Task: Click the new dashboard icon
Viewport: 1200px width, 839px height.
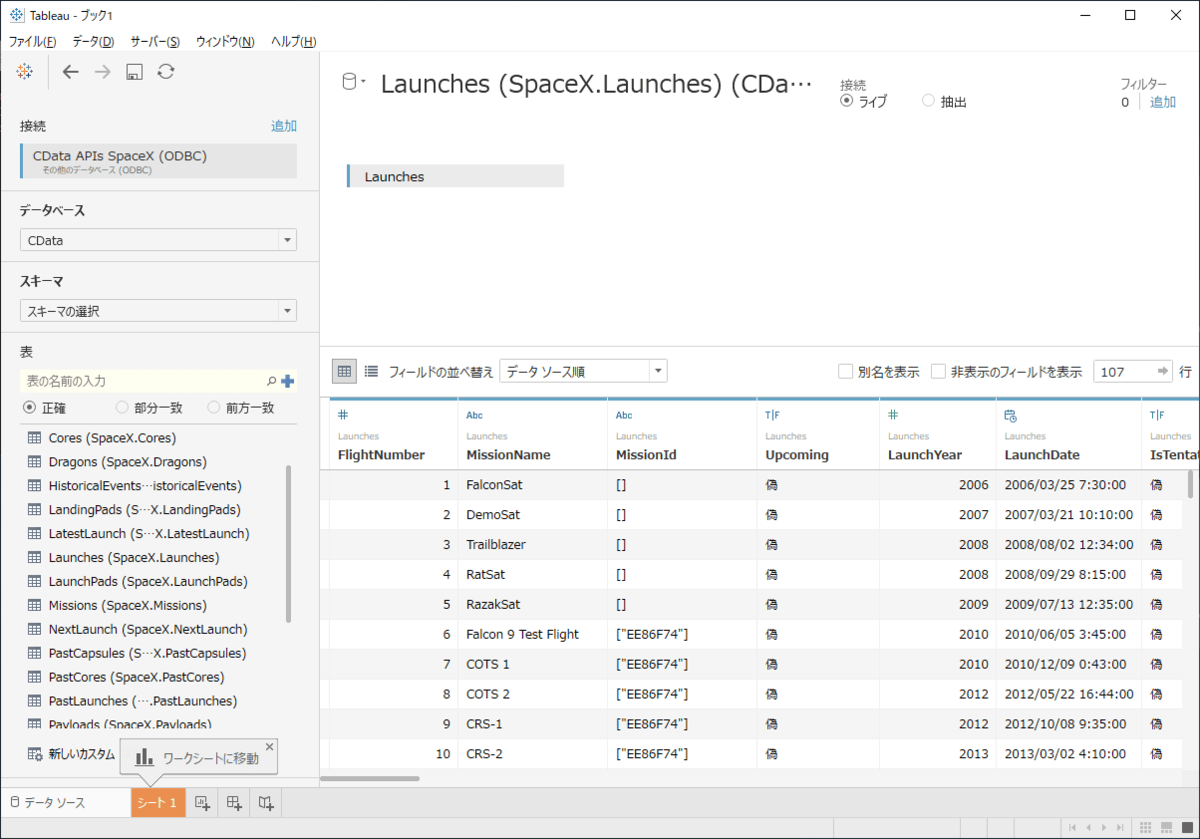Action: coord(234,803)
